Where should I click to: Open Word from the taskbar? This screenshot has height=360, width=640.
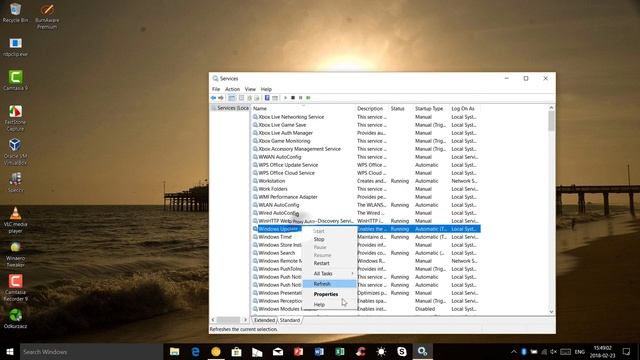tap(319, 351)
